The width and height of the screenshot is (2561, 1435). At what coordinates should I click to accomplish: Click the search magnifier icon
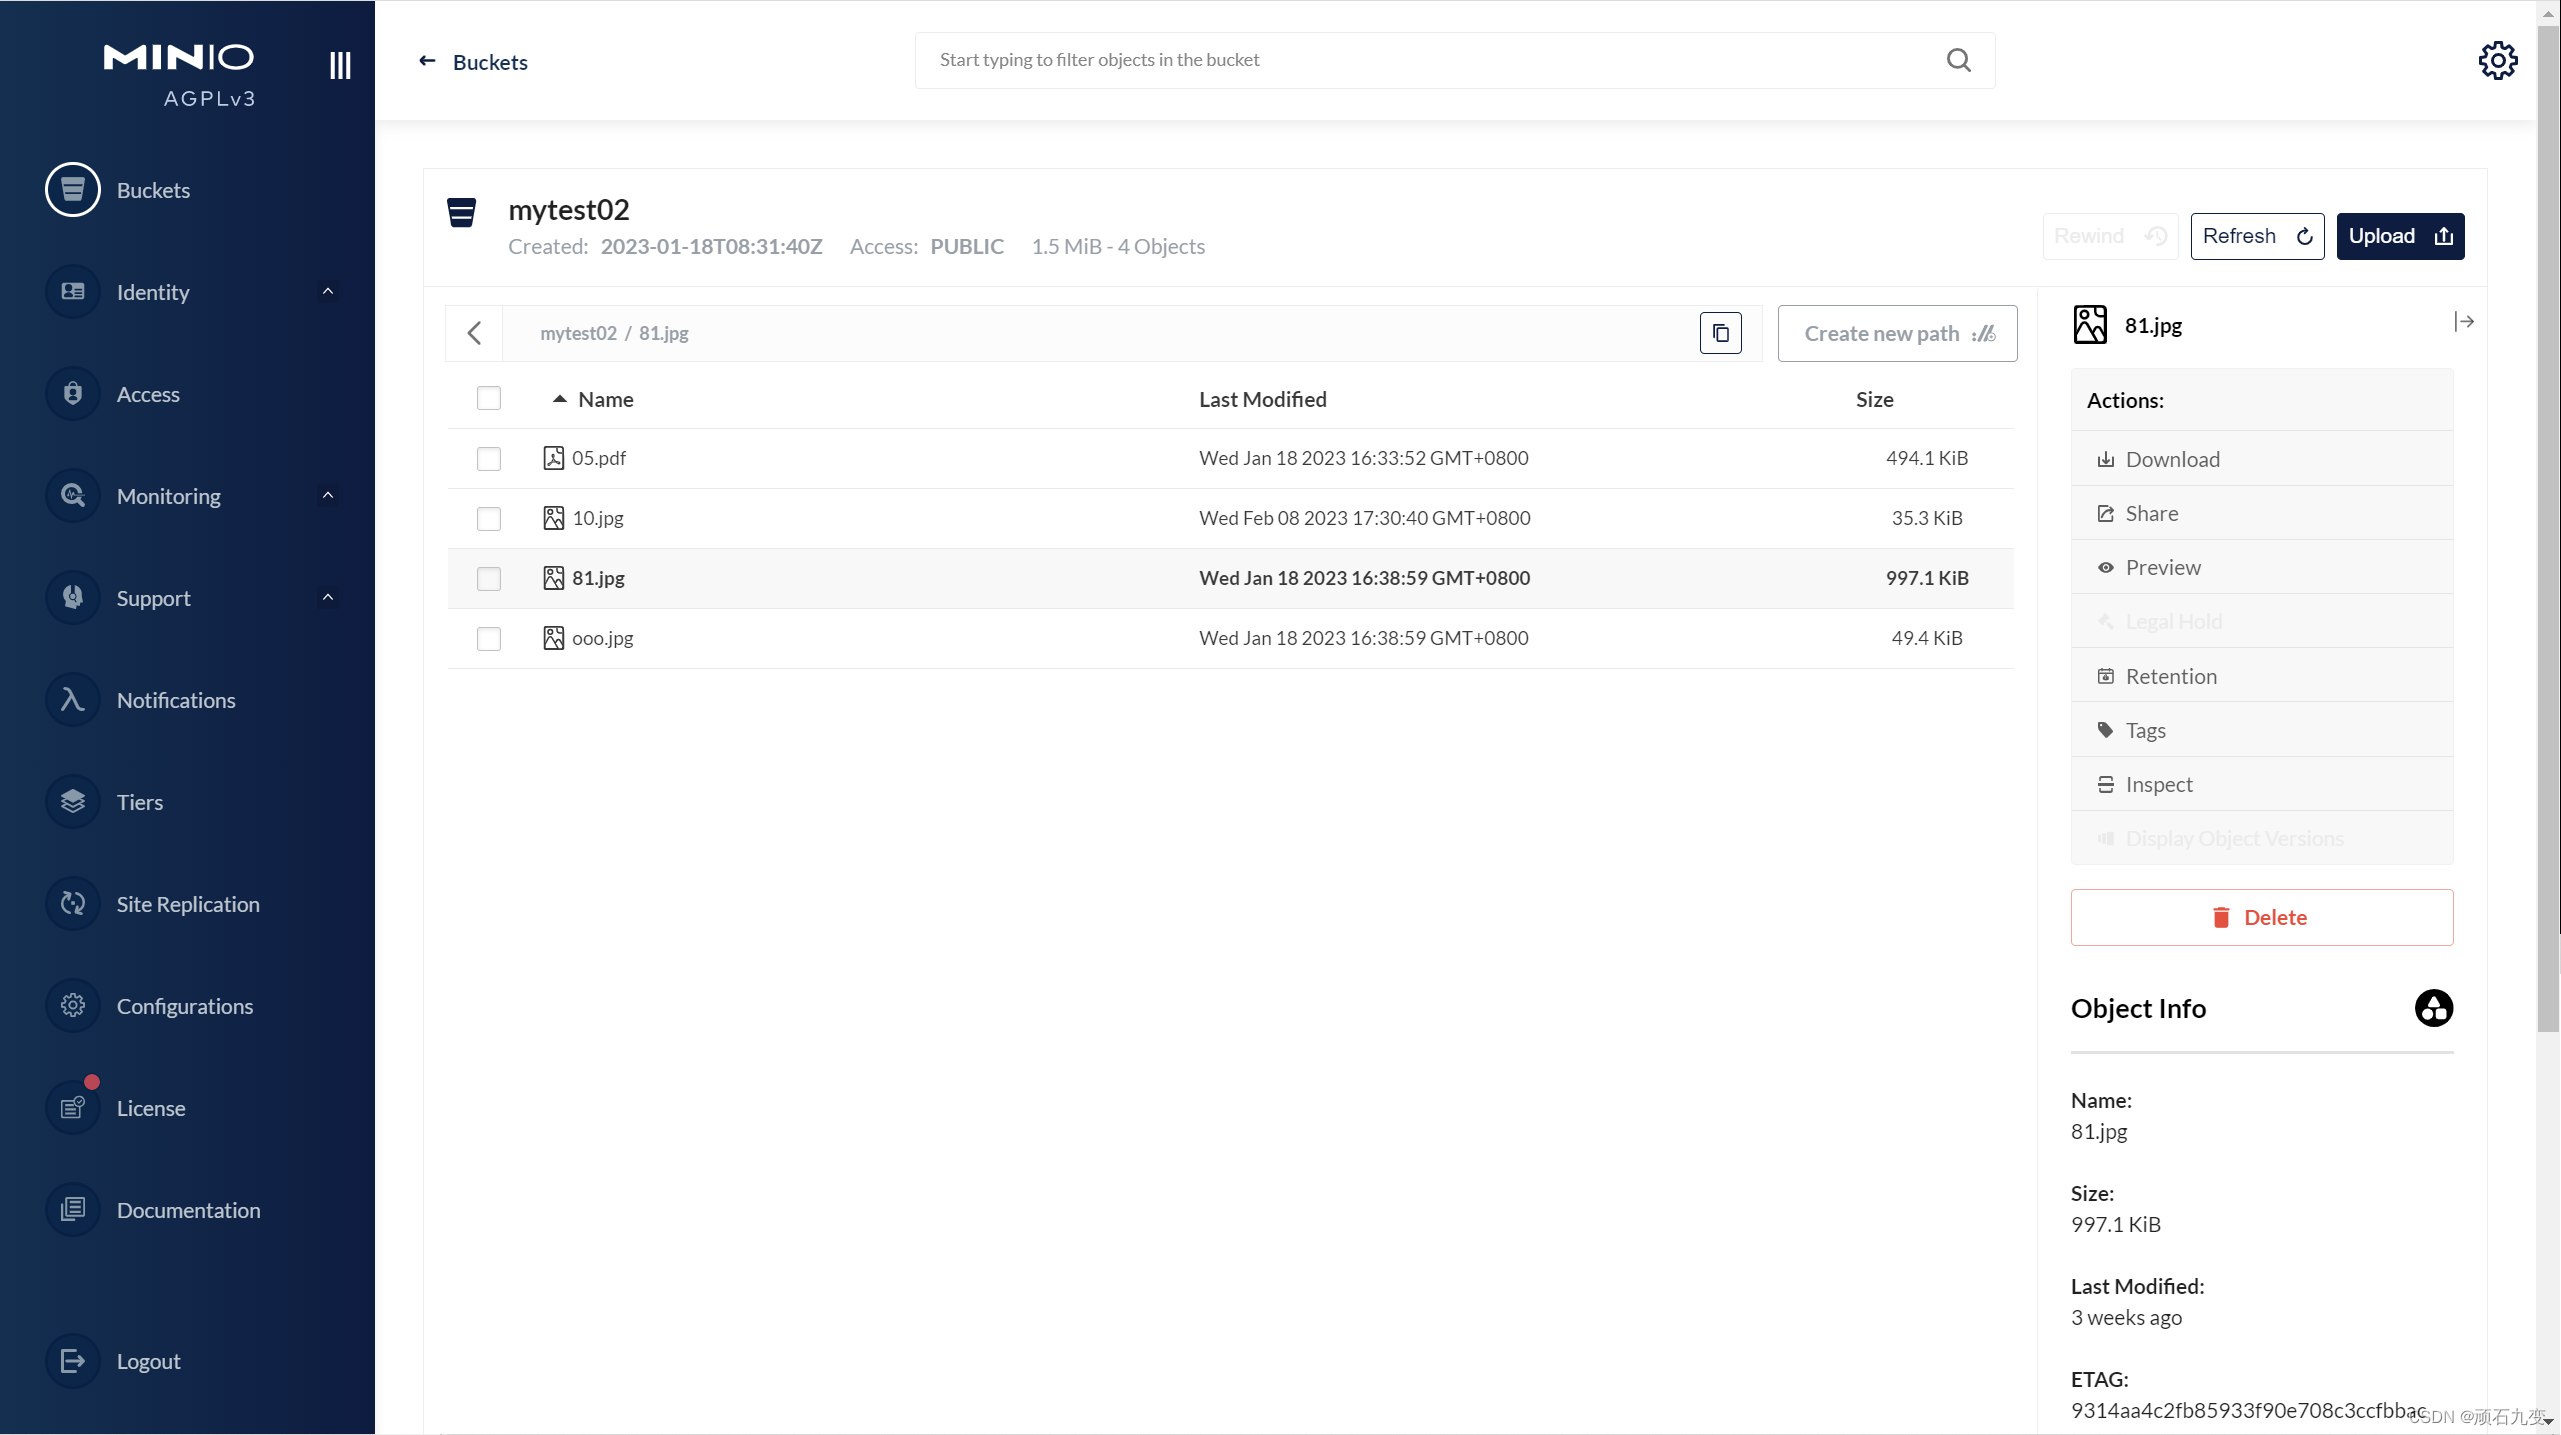pos(1959,60)
